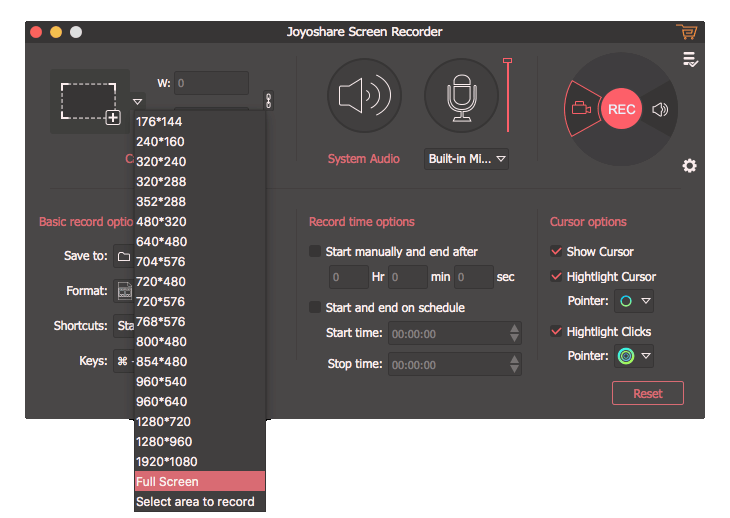Enable Start manually and end after
The width and height of the screenshot is (730, 518).
(315, 251)
